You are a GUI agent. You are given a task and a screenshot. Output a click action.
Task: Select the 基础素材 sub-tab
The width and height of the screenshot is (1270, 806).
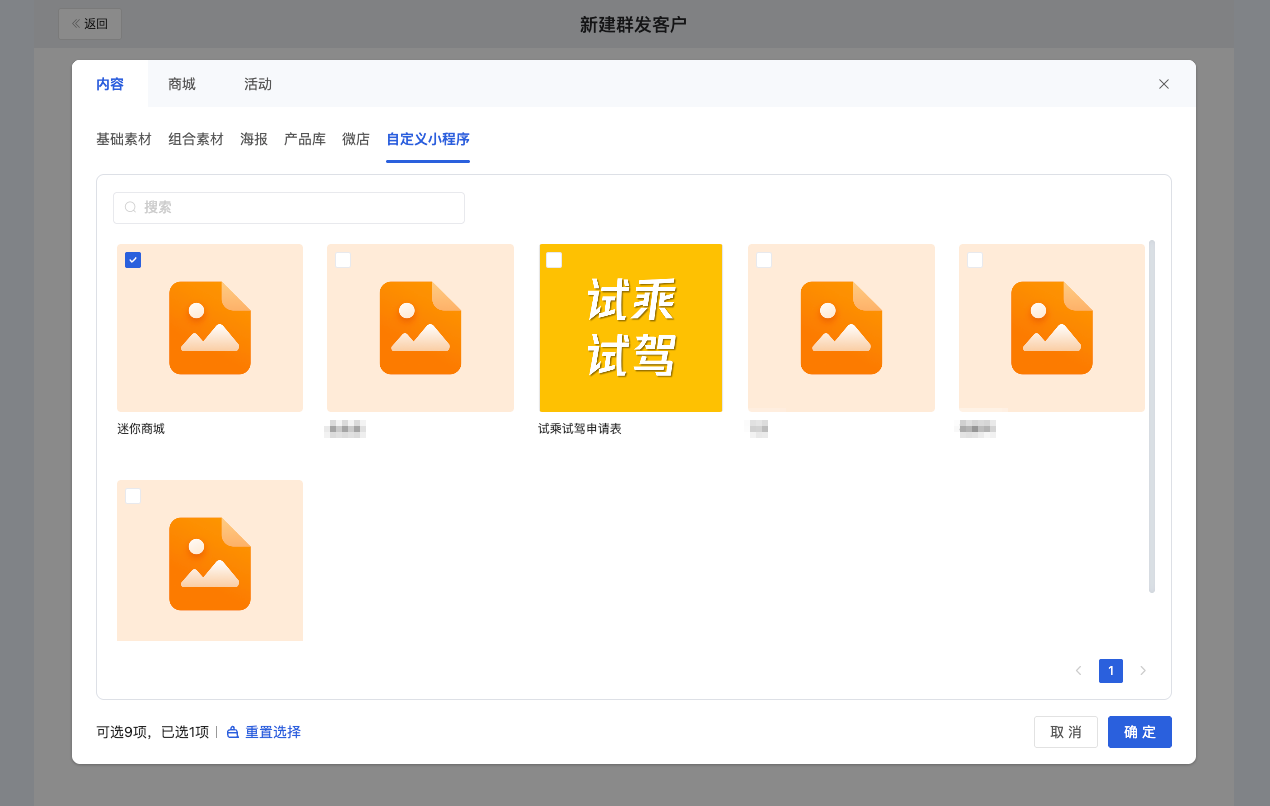(x=124, y=139)
